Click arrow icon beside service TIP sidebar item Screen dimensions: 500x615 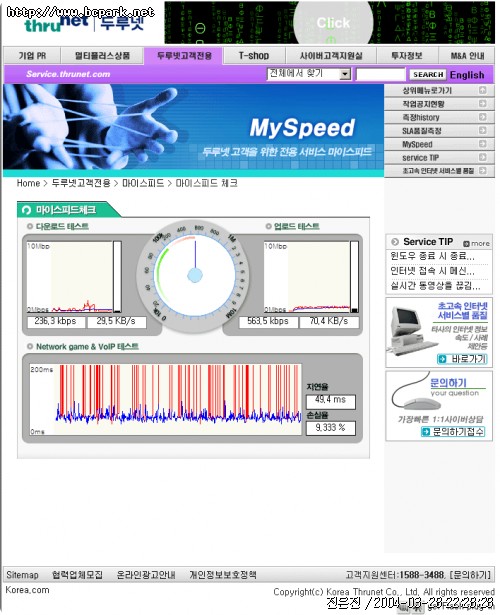coord(482,157)
